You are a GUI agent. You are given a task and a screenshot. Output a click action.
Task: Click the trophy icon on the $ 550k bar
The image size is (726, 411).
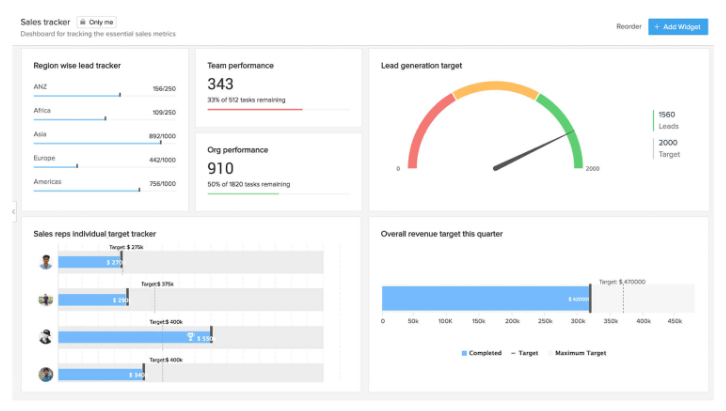click(190, 337)
